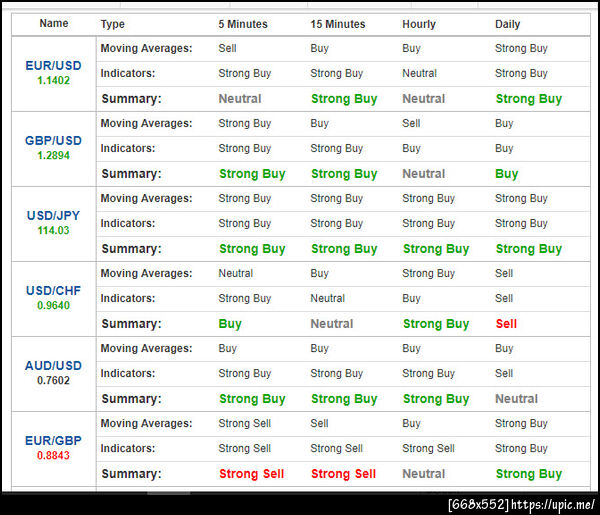The image size is (600, 515).
Task: Click the EUR/GBP price 0.8843
Action: (x=53, y=455)
